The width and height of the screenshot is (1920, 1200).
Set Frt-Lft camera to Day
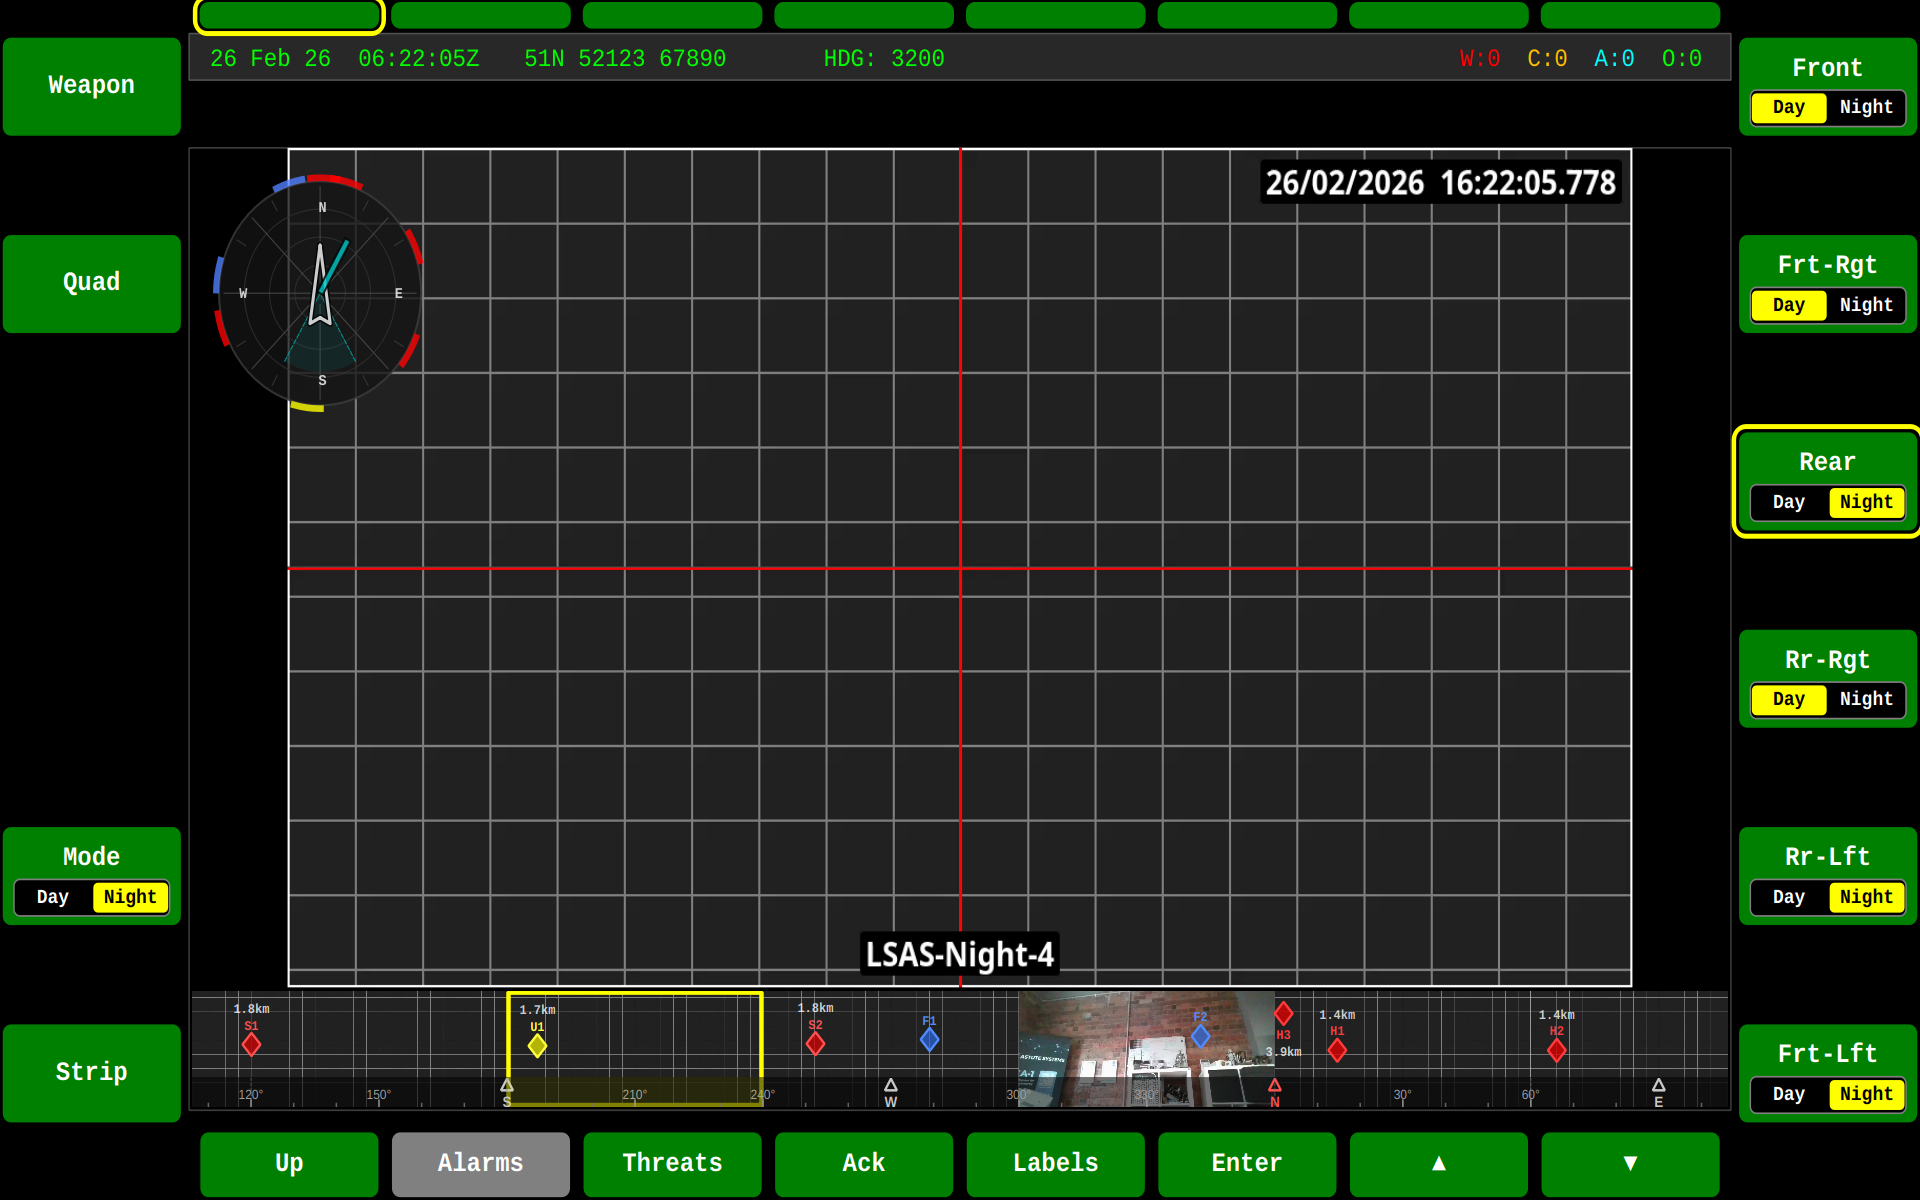click(x=1788, y=1094)
